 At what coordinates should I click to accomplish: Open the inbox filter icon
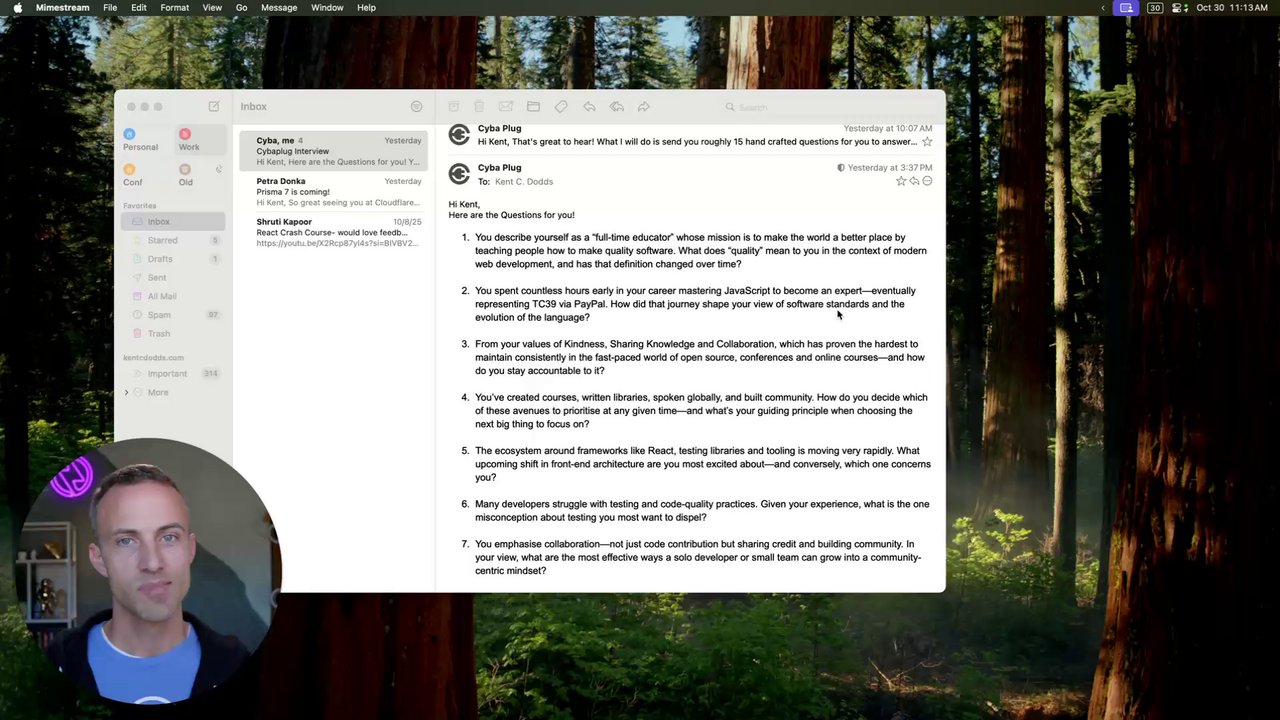pos(416,106)
